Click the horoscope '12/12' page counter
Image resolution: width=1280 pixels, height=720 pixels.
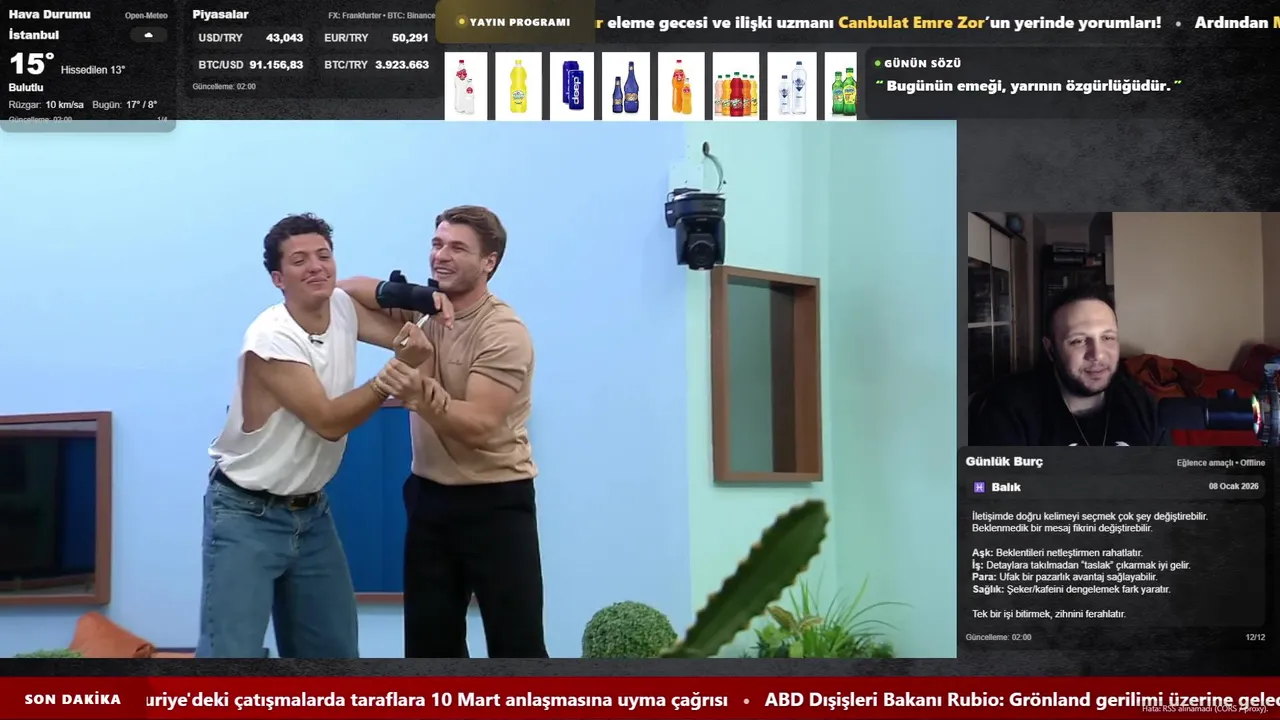click(x=1255, y=637)
